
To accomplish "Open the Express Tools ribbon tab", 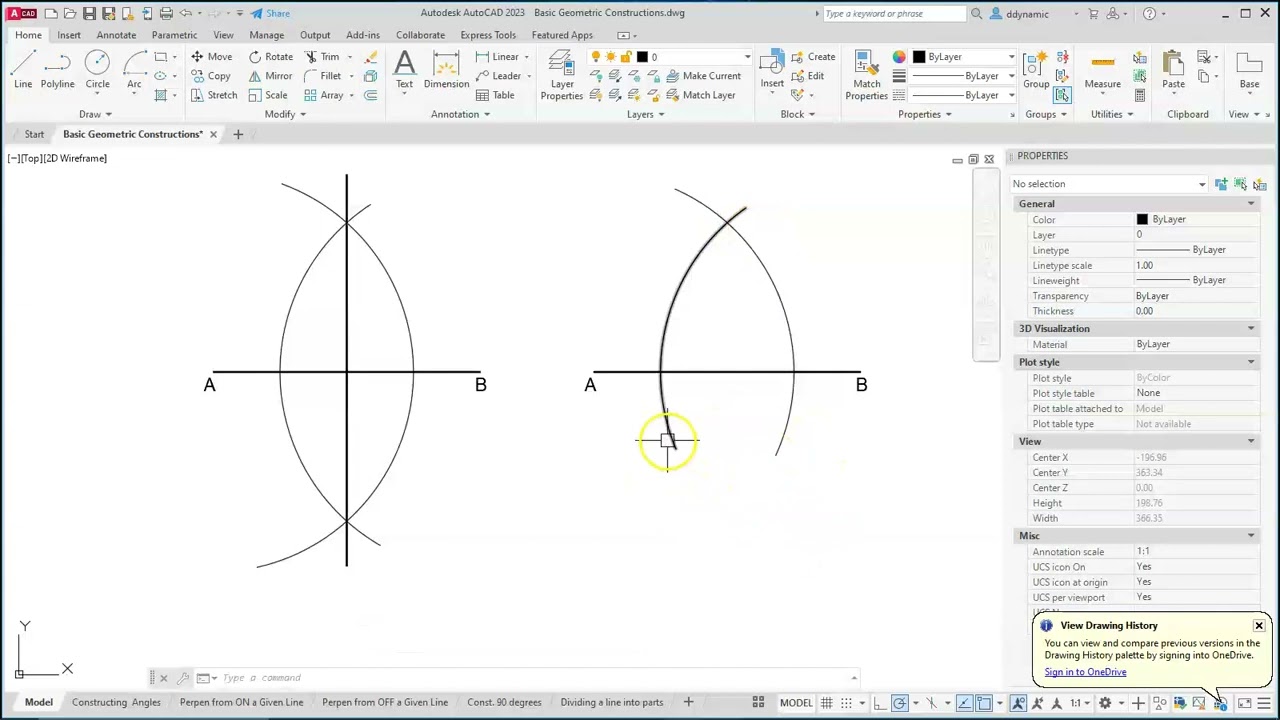I will pyautogui.click(x=488, y=35).
